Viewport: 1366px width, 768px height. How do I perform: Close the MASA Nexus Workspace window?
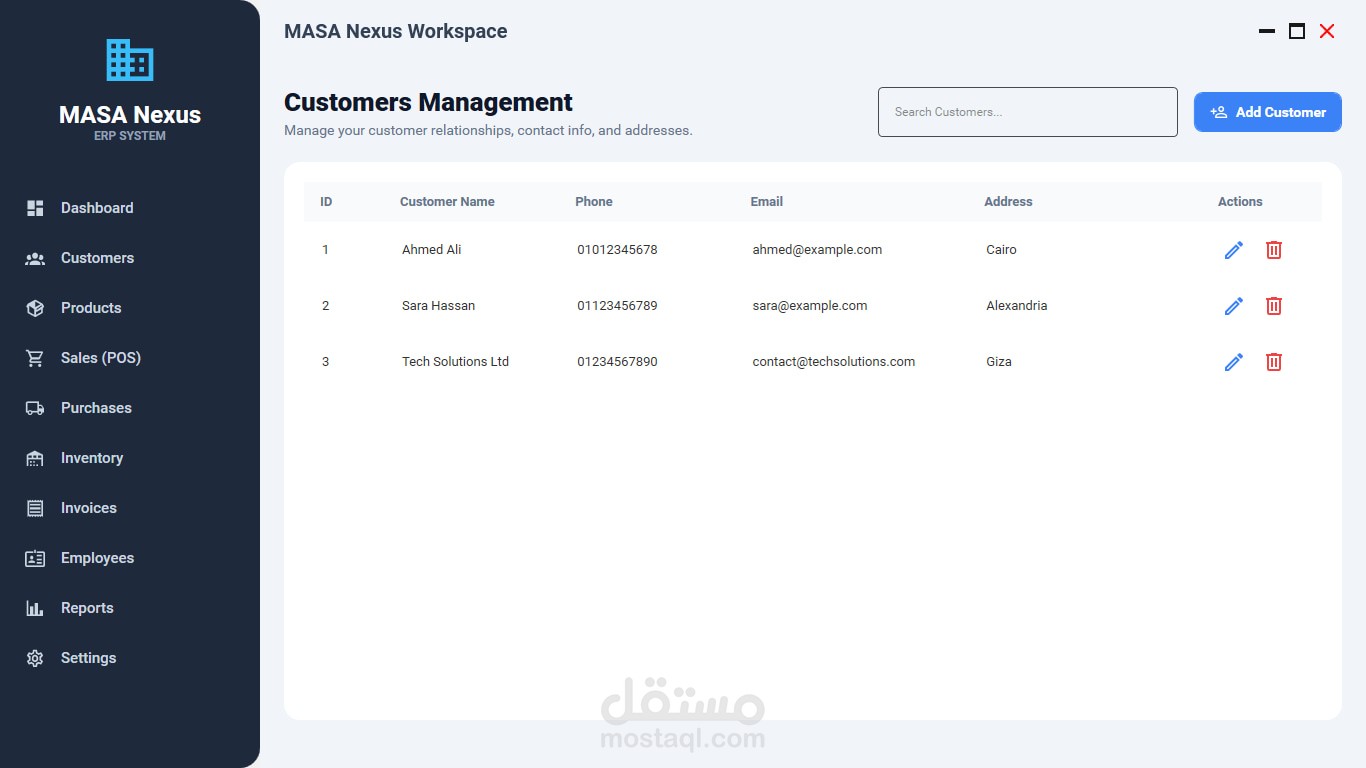(1327, 32)
